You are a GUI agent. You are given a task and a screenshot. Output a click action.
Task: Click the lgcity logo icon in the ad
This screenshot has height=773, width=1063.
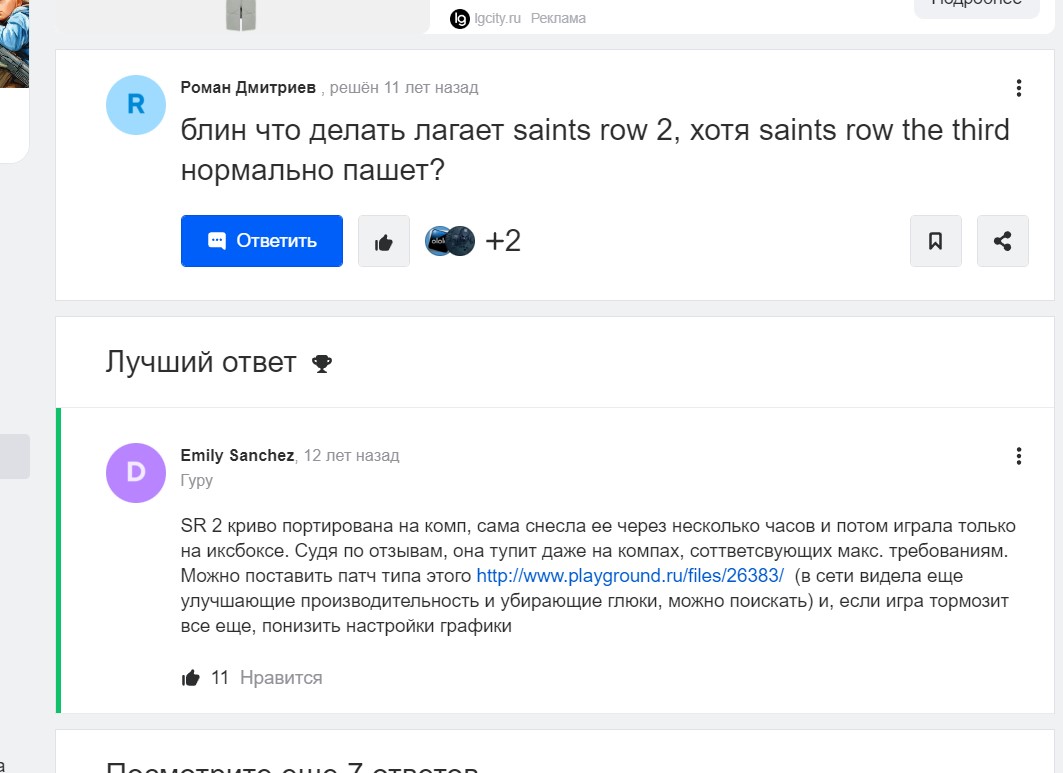point(460,18)
